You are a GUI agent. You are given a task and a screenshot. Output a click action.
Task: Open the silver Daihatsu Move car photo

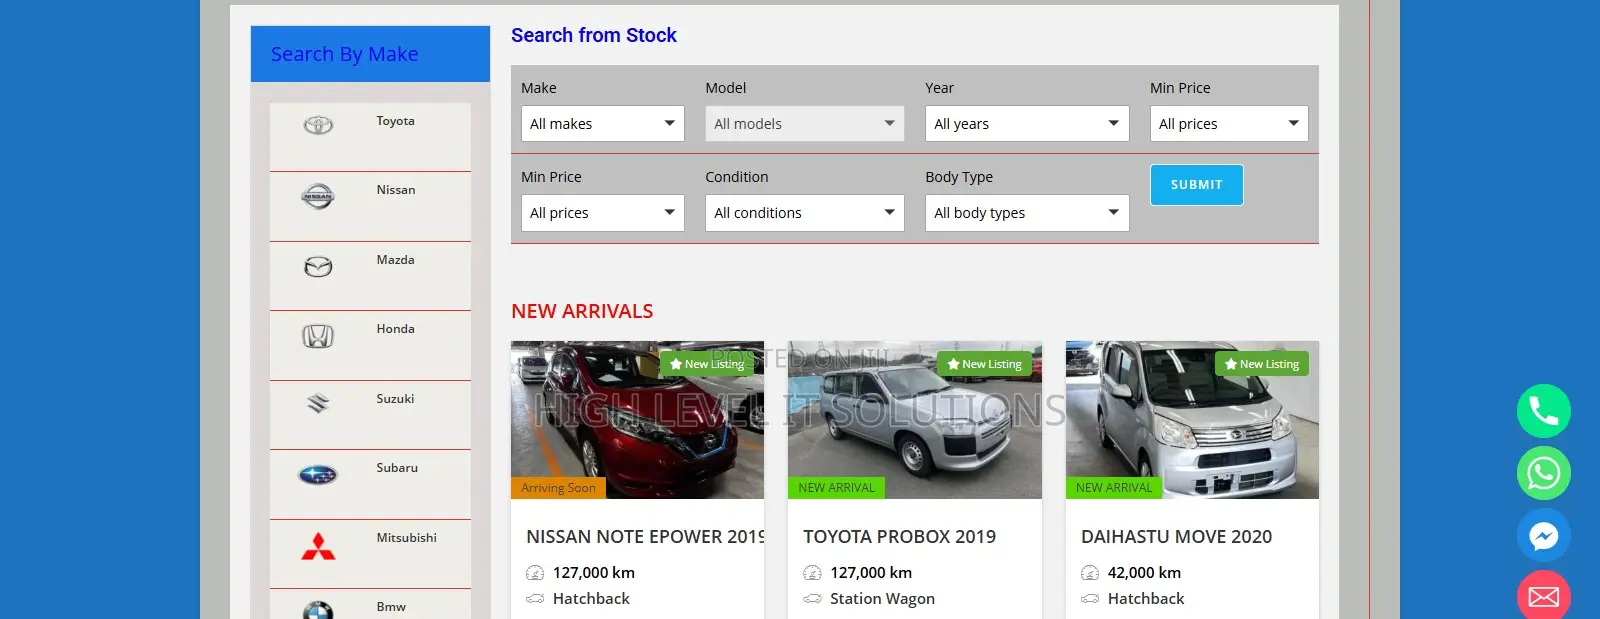[1192, 420]
